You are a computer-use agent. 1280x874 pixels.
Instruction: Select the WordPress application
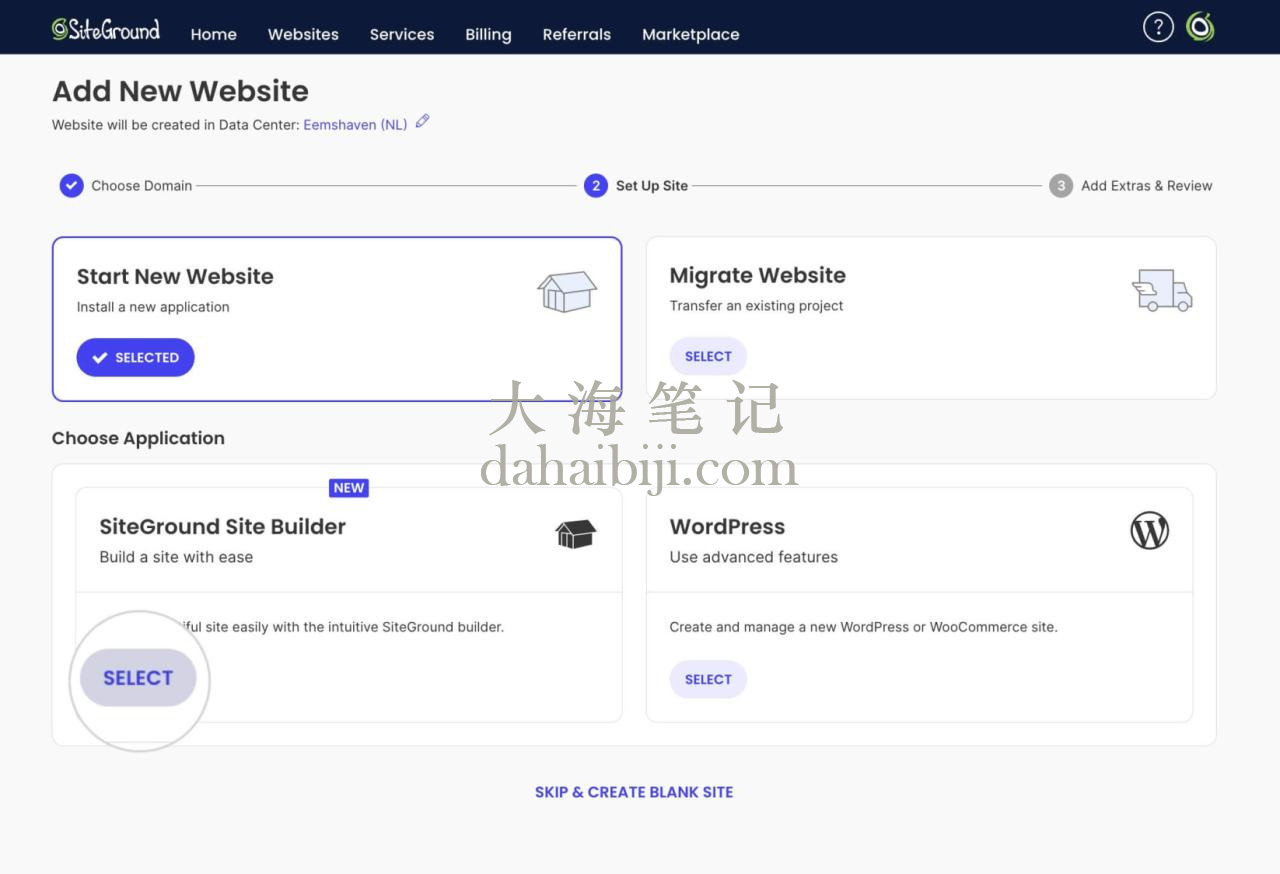tap(708, 679)
